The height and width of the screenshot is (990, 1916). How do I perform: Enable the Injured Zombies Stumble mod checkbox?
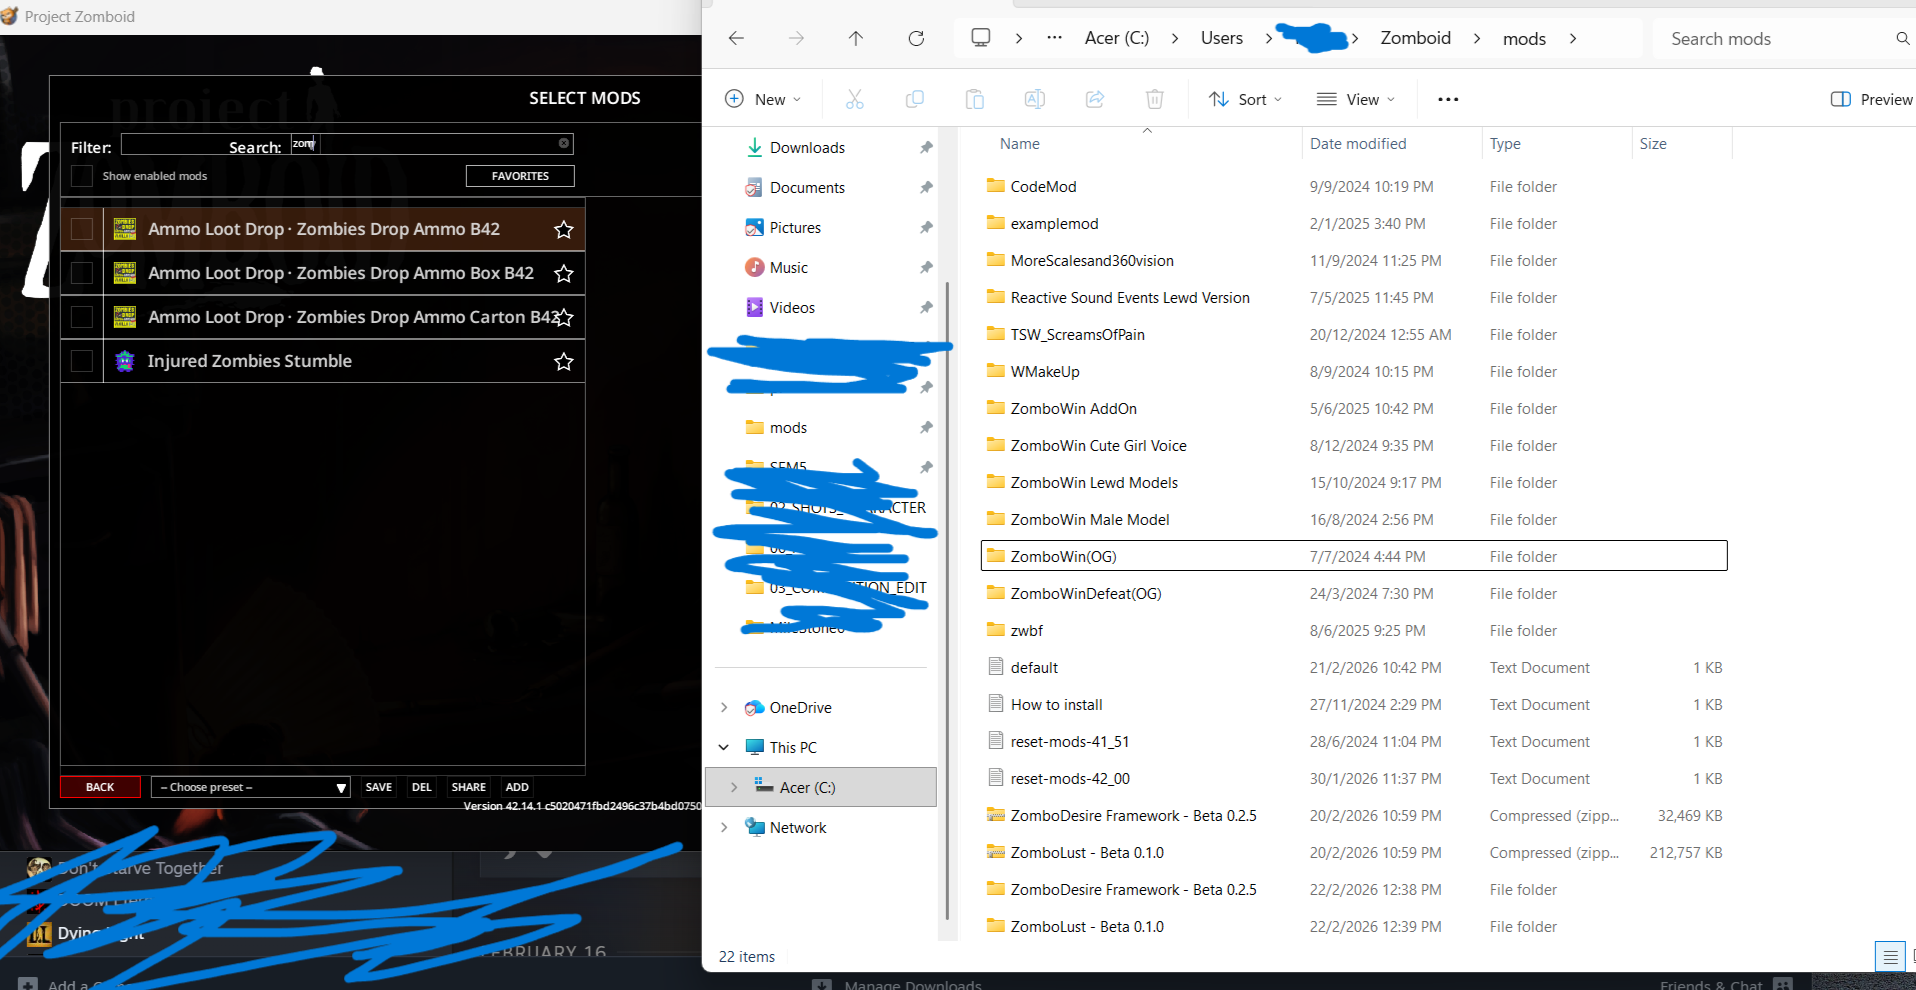coord(82,361)
